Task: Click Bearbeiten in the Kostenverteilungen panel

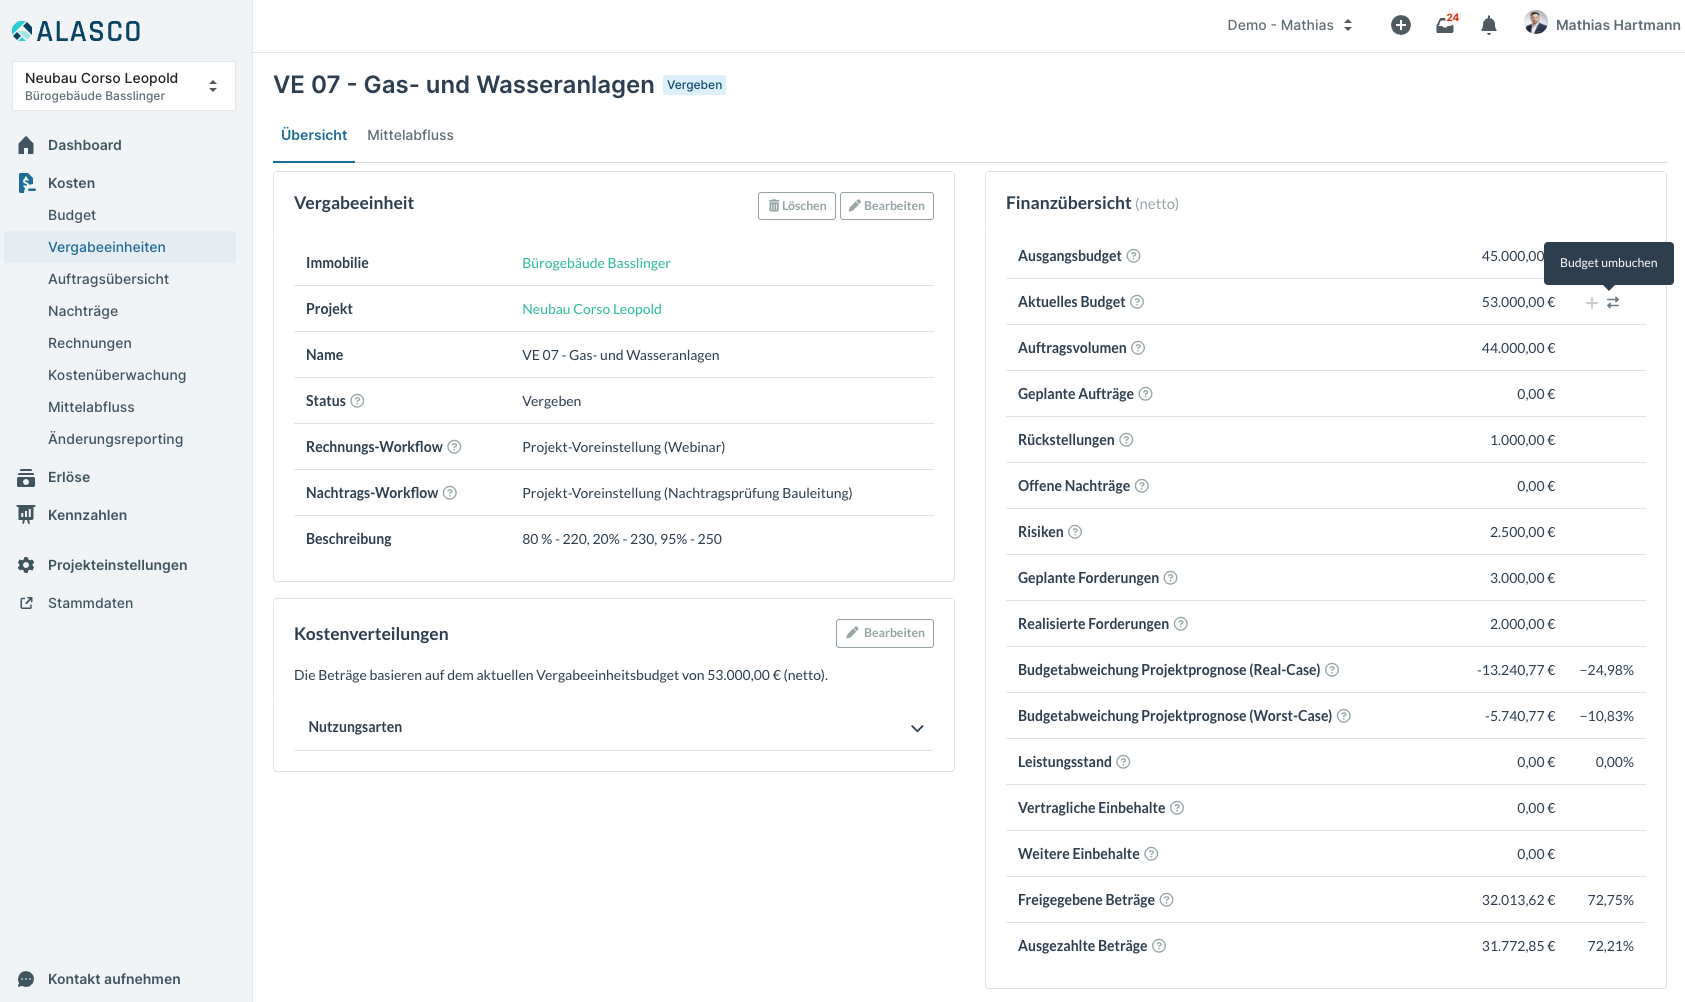Action: pyautogui.click(x=884, y=633)
